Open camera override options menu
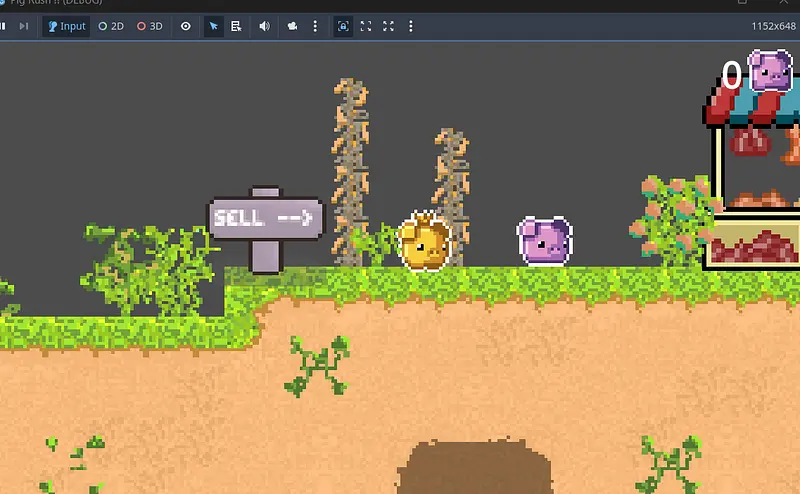Screen dimensions: 800x494 [315, 26]
